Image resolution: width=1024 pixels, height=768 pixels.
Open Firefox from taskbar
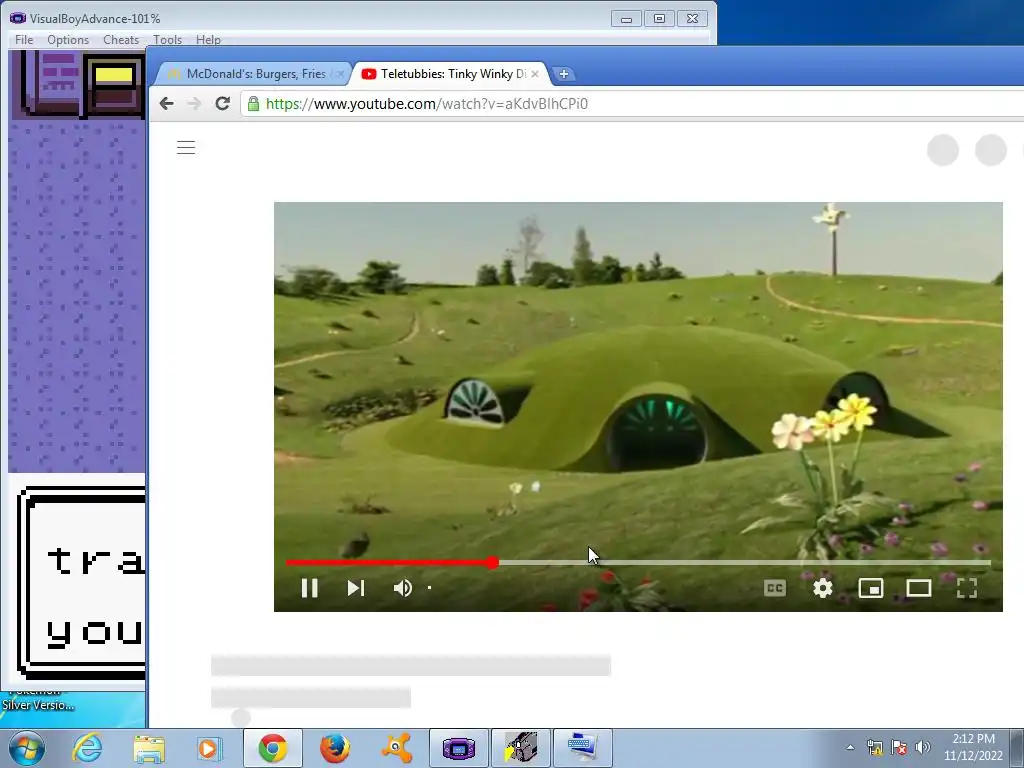tap(334, 748)
